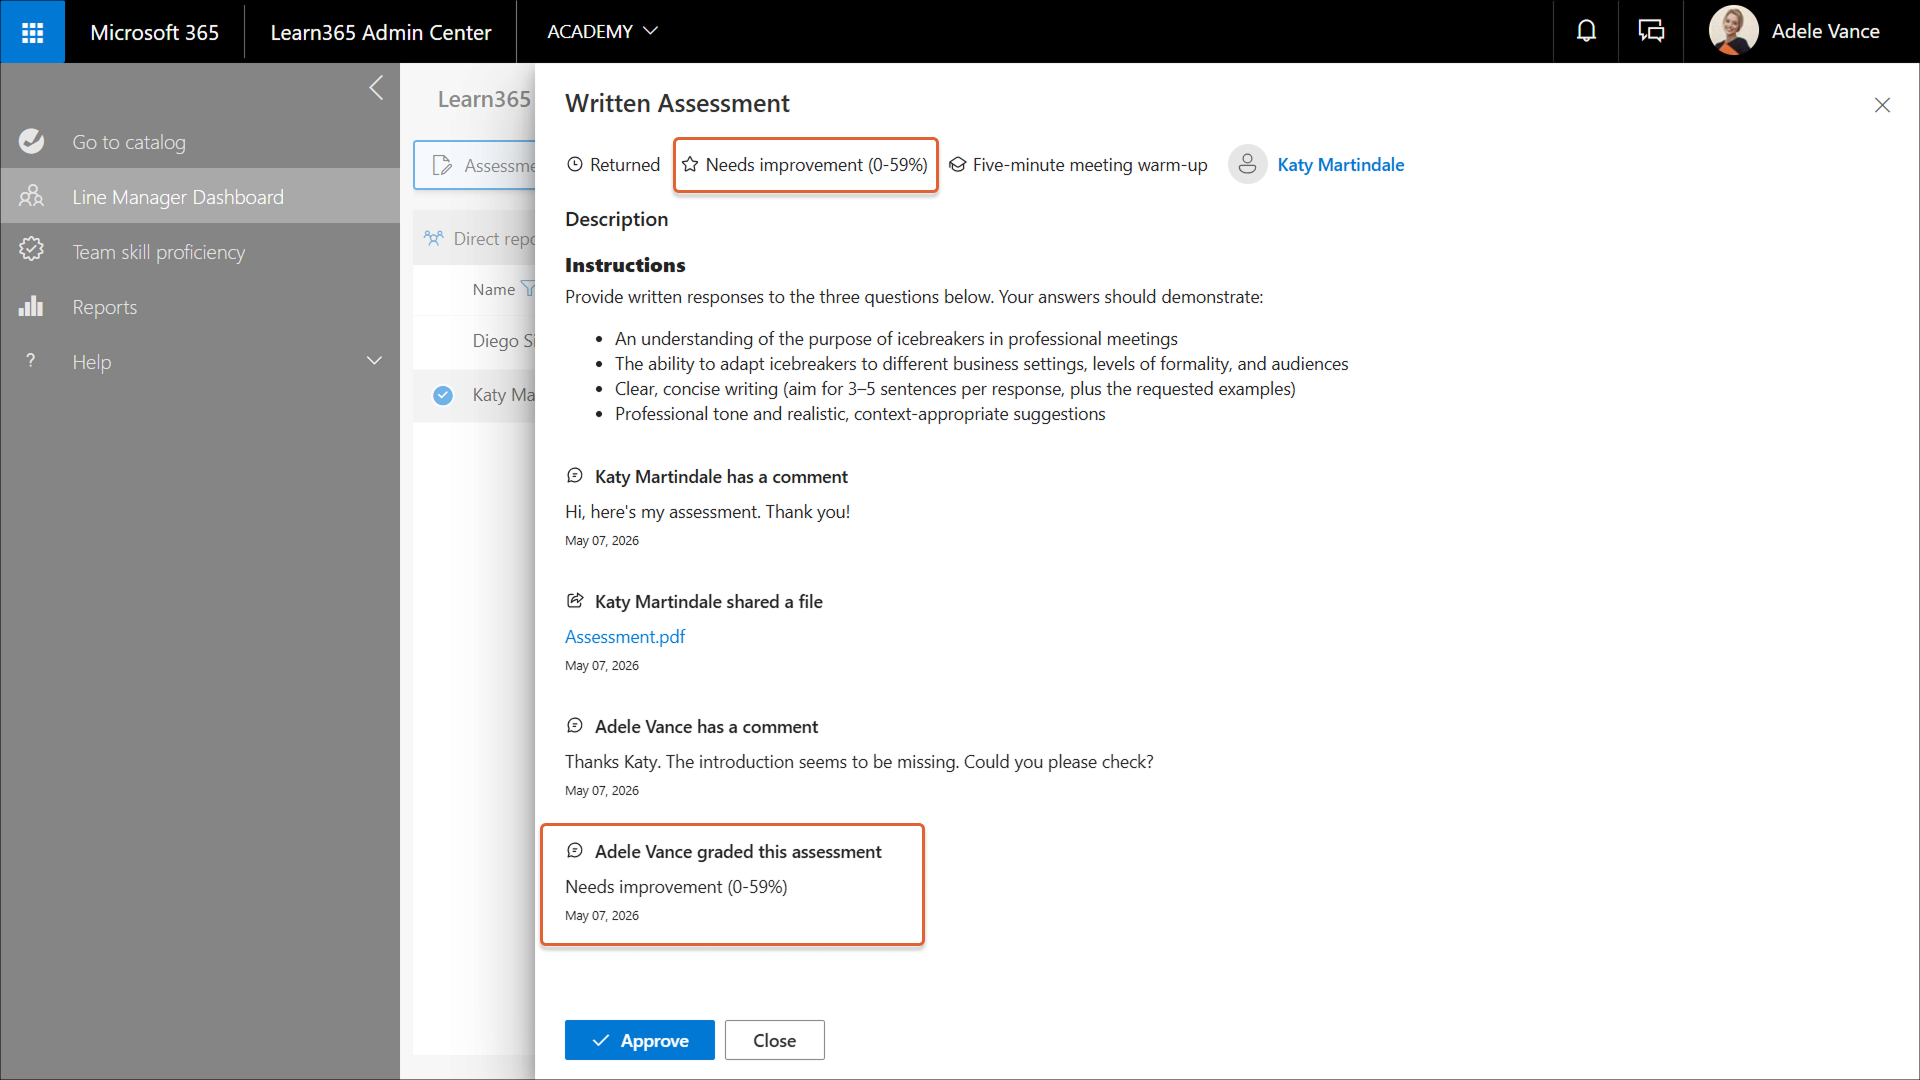Expand the Help menu chevron
1920x1080 pixels.
(x=375, y=361)
